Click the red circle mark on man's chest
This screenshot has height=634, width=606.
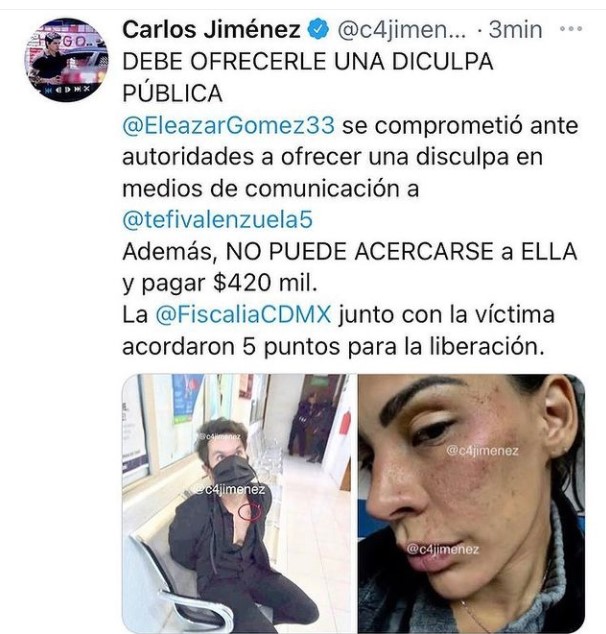click(x=250, y=512)
